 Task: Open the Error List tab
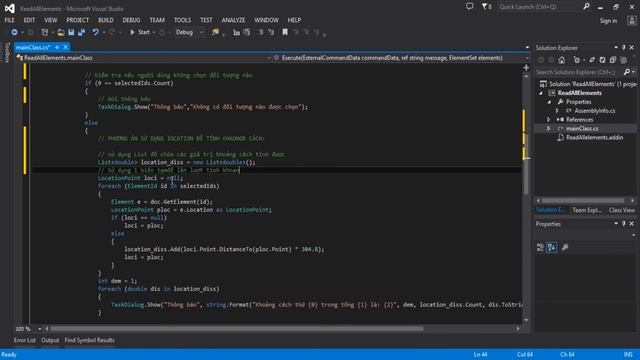24,340
